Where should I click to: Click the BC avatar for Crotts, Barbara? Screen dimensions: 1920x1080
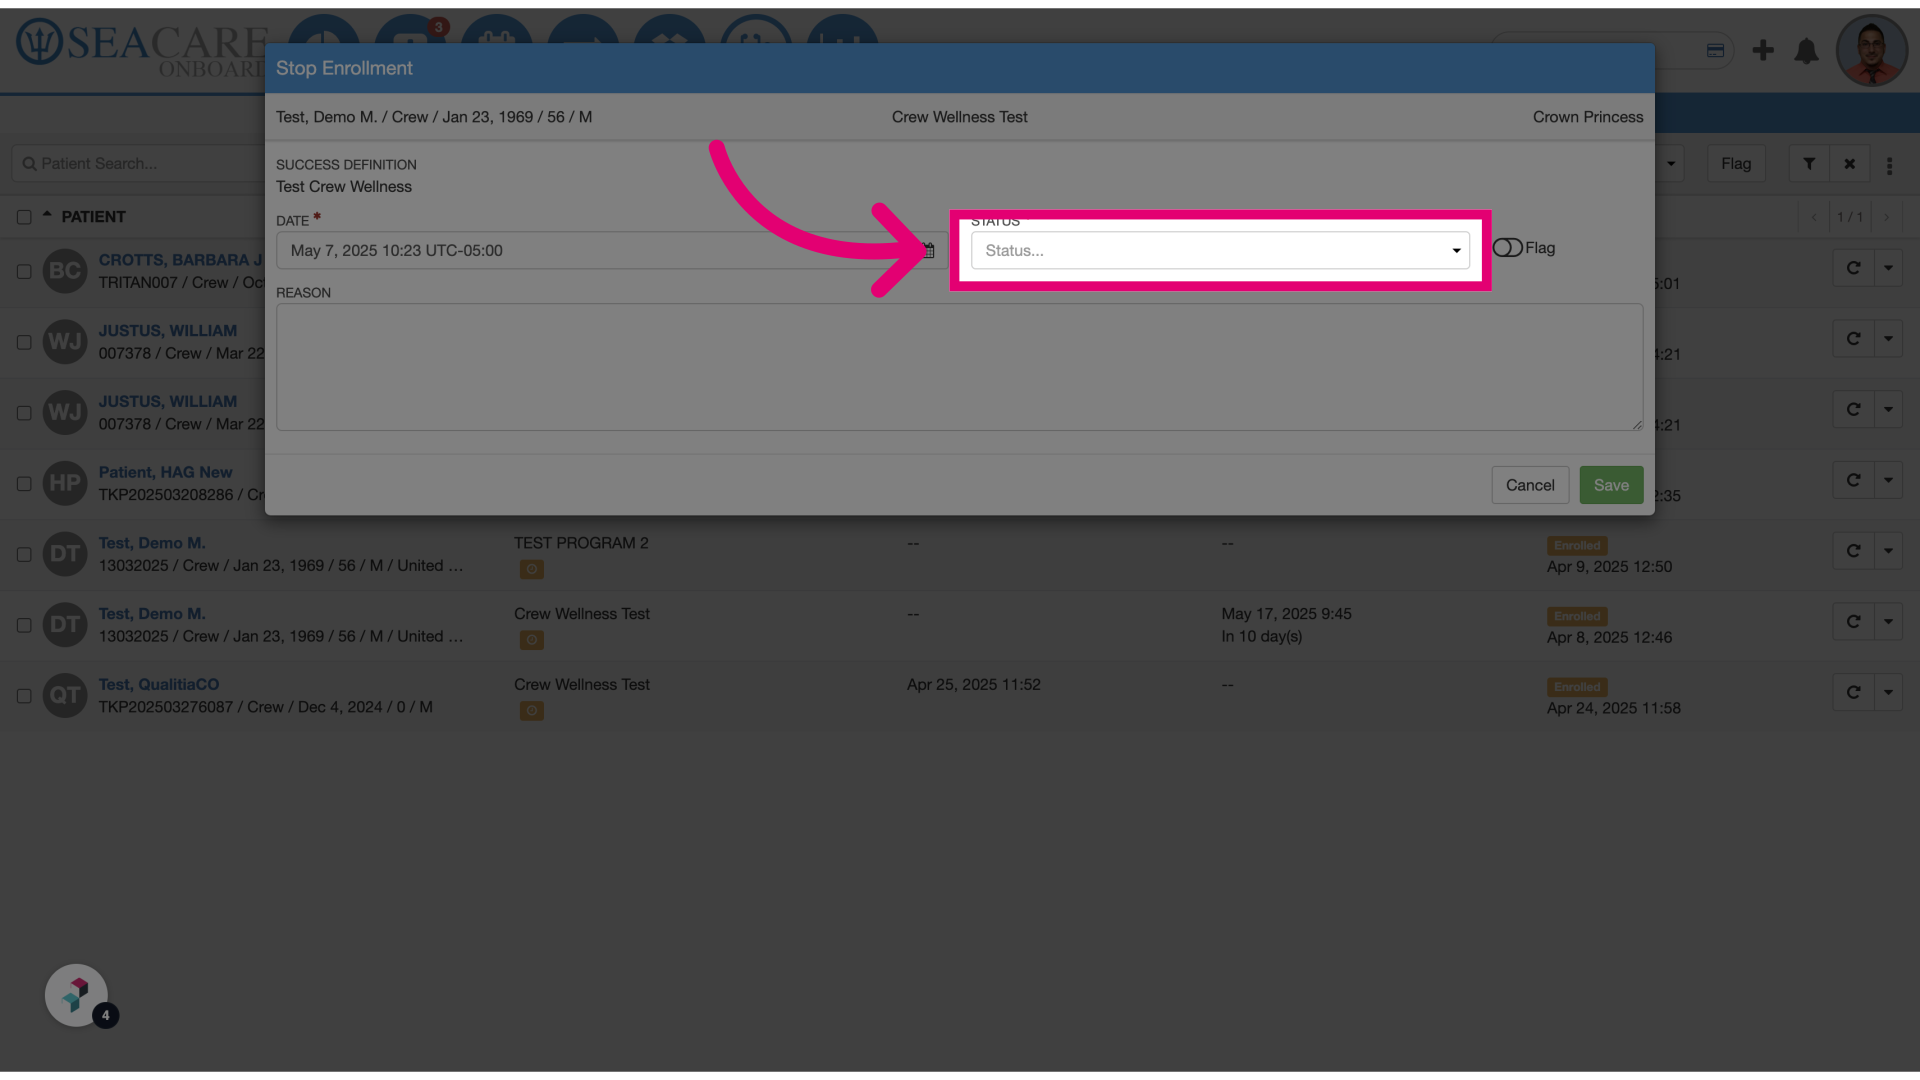coord(65,271)
